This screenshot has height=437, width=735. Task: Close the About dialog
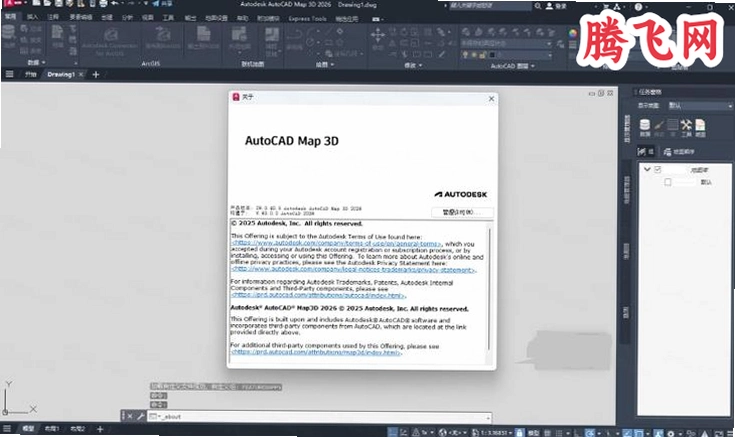(491, 98)
